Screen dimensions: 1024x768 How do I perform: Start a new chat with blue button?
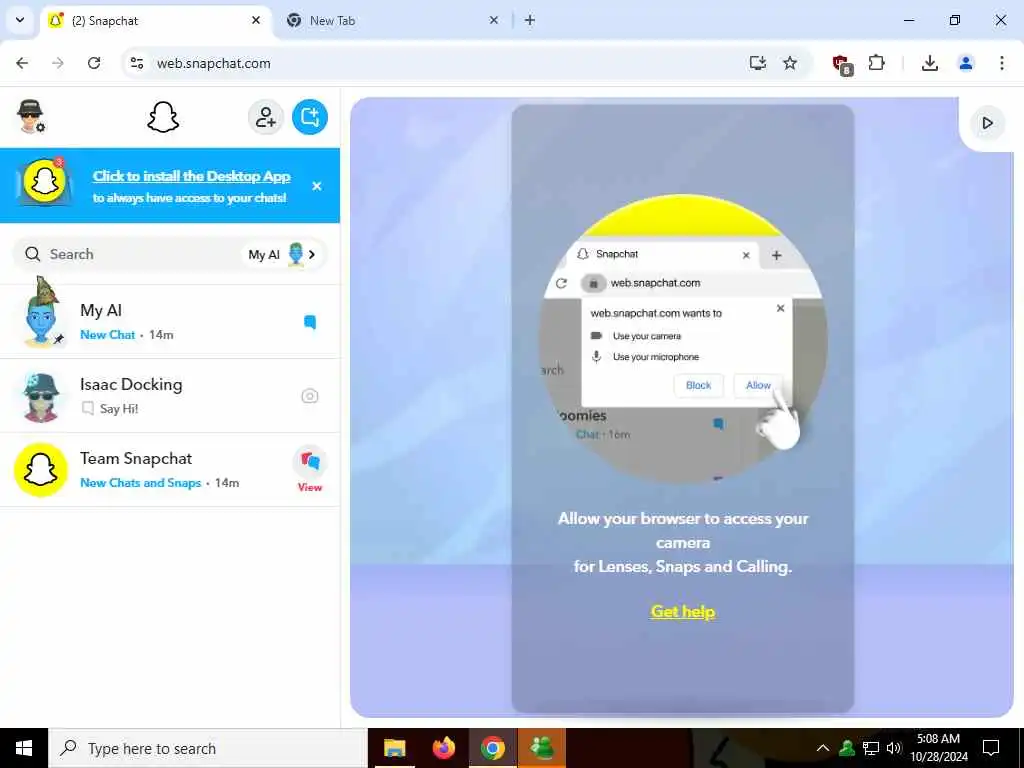[310, 117]
